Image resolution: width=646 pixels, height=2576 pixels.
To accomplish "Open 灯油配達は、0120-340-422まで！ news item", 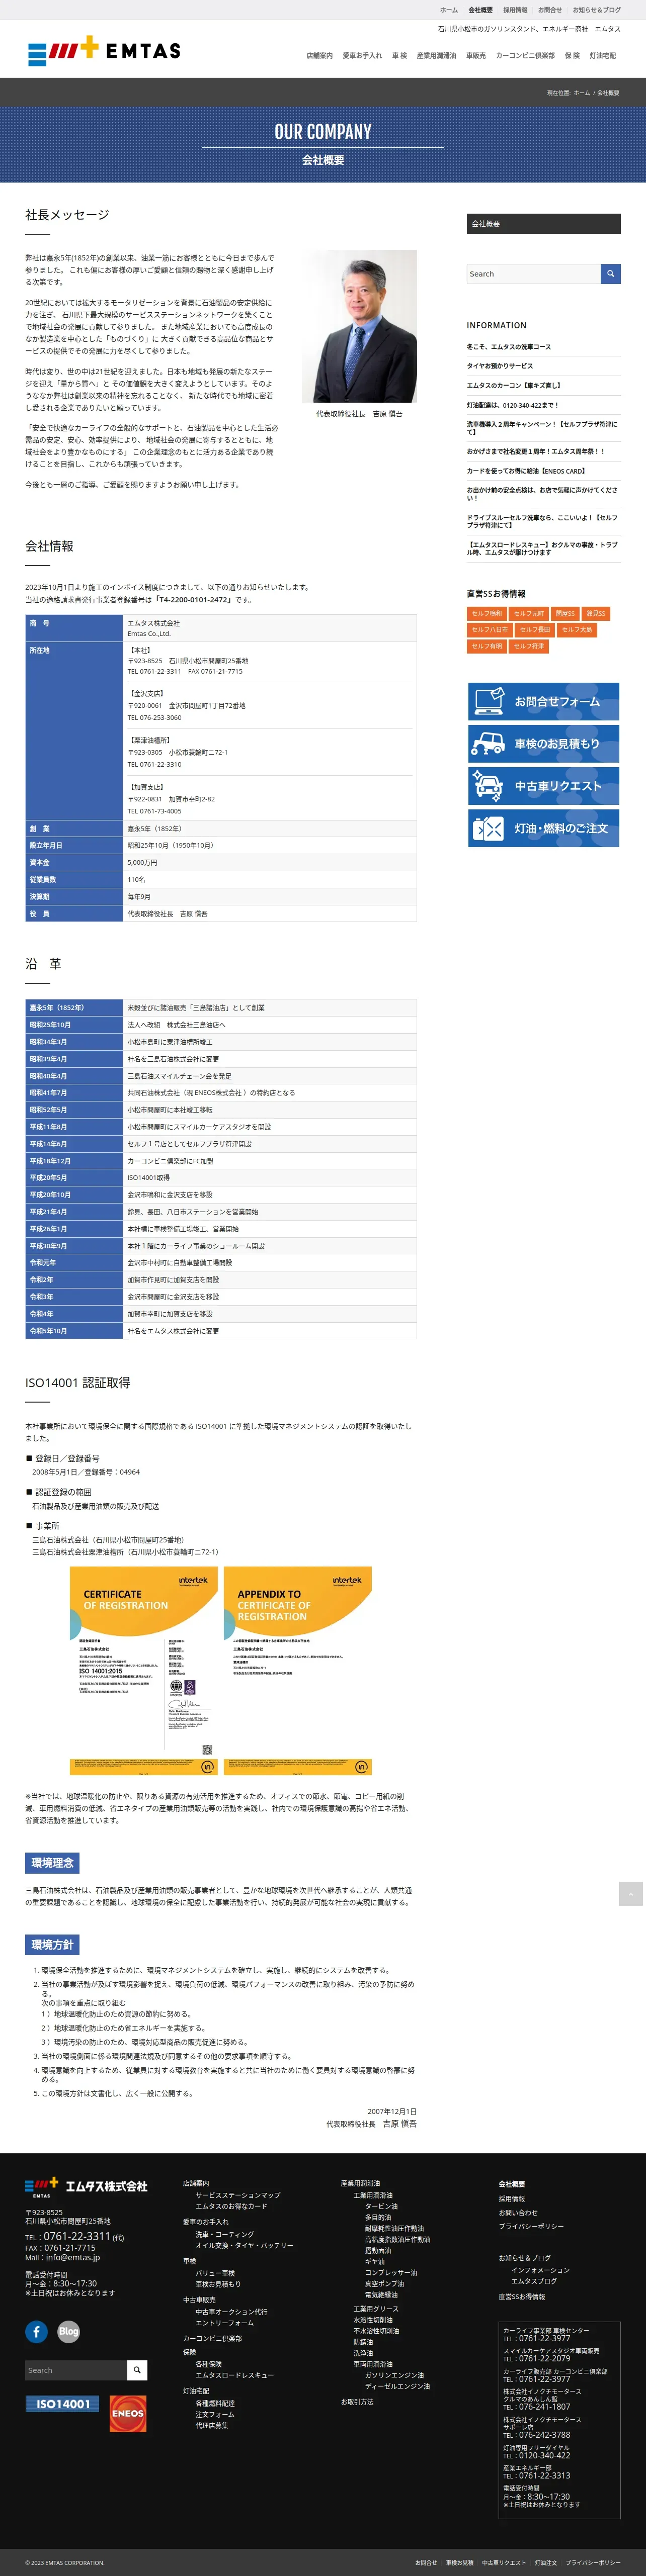I will point(513,405).
